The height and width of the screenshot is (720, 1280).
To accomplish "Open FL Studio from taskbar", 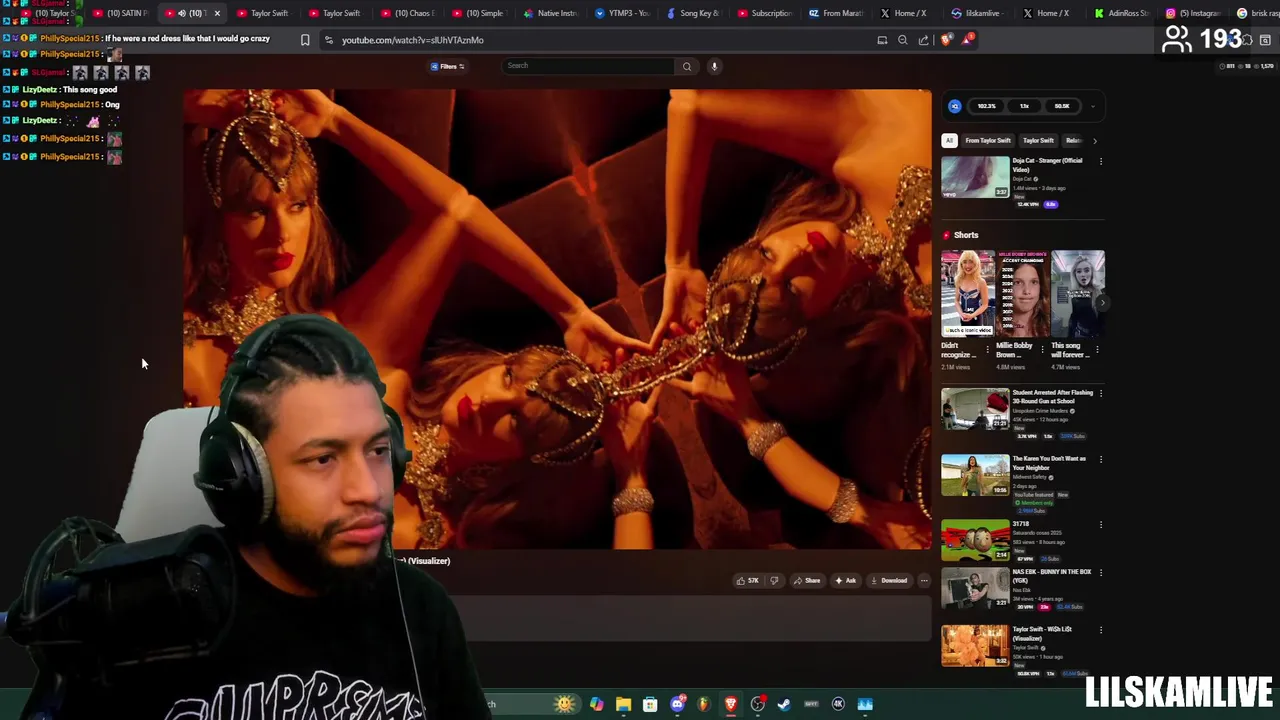I will 704,704.
